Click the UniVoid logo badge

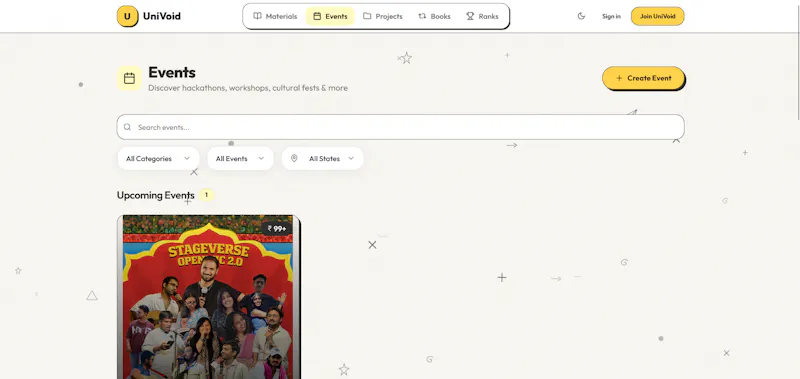click(x=127, y=16)
